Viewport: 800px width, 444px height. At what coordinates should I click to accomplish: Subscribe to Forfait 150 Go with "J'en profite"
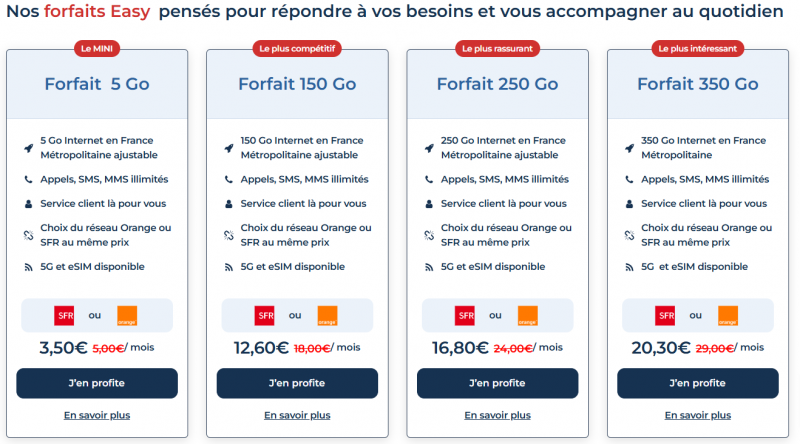(297, 383)
